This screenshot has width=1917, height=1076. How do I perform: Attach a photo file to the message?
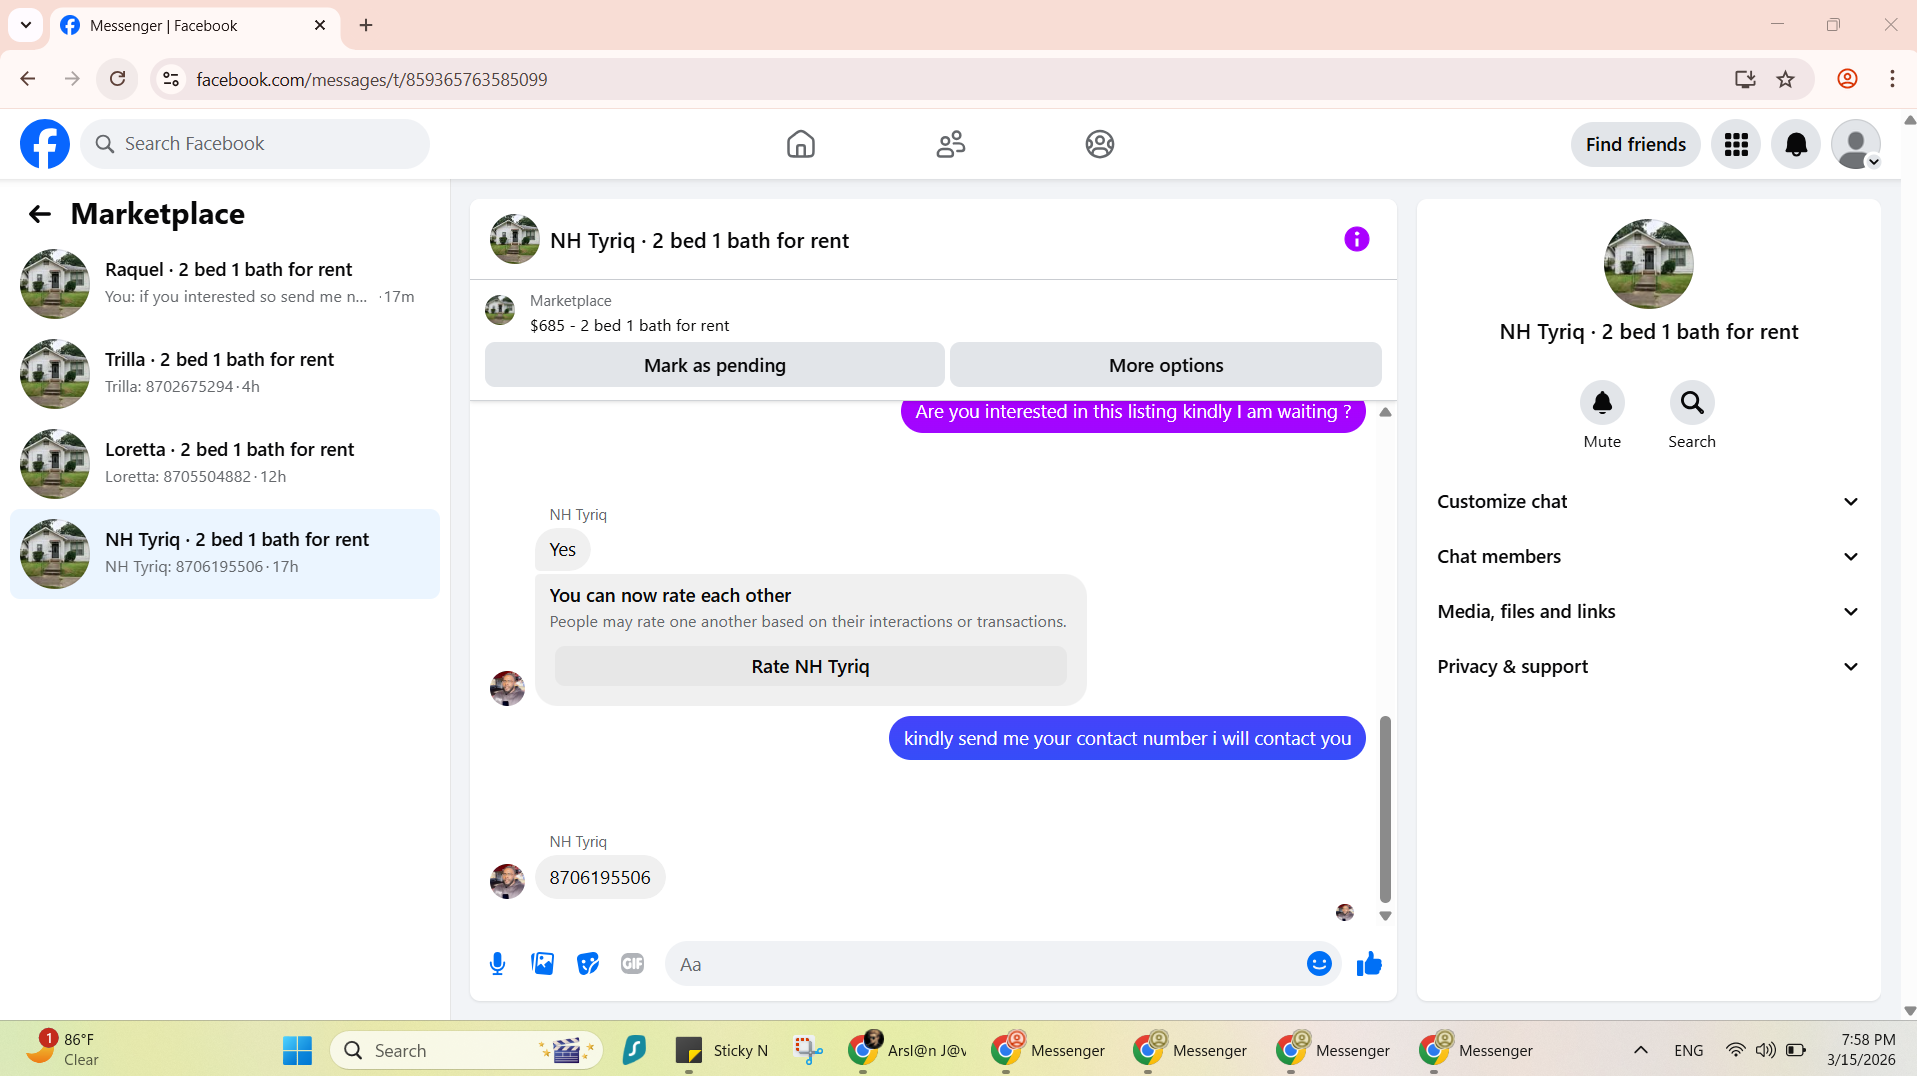tap(542, 964)
